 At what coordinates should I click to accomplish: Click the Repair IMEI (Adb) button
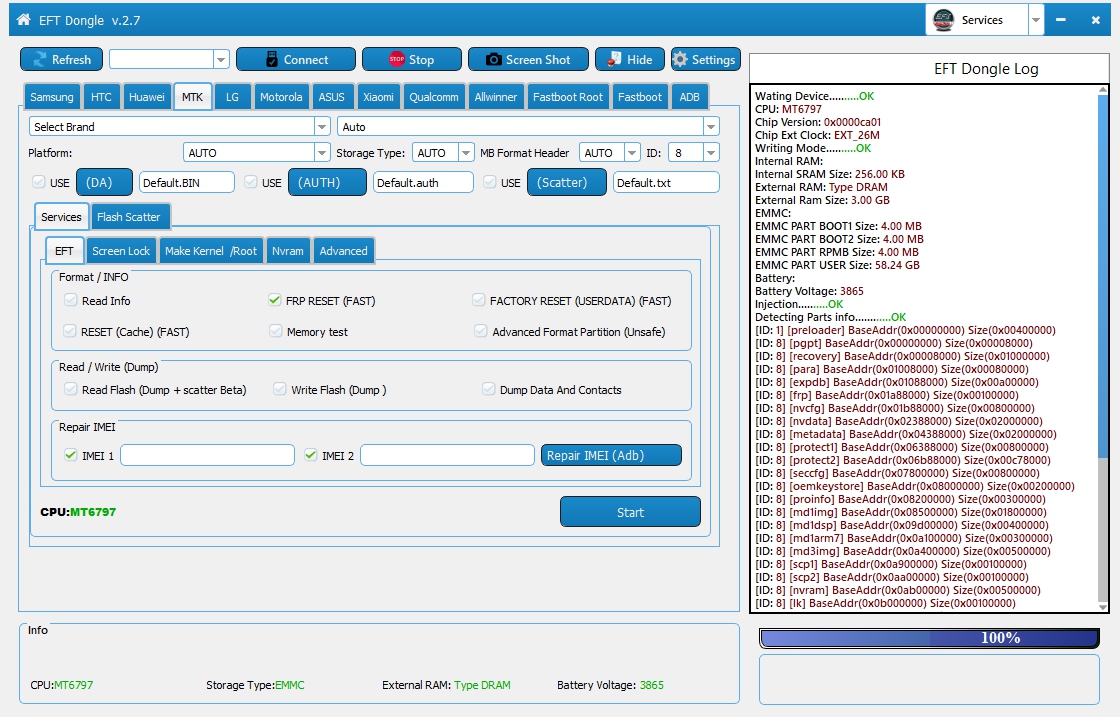tap(611, 455)
